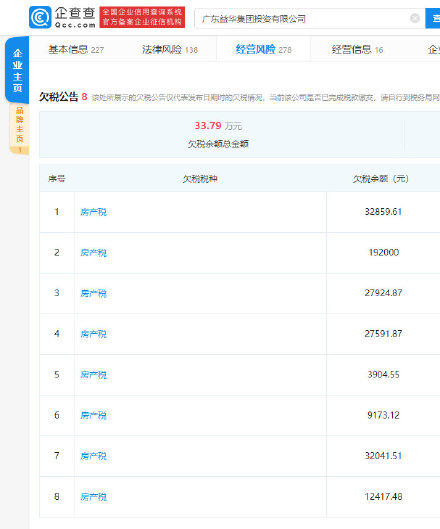Open the 品牌主页 side tab

20,129
